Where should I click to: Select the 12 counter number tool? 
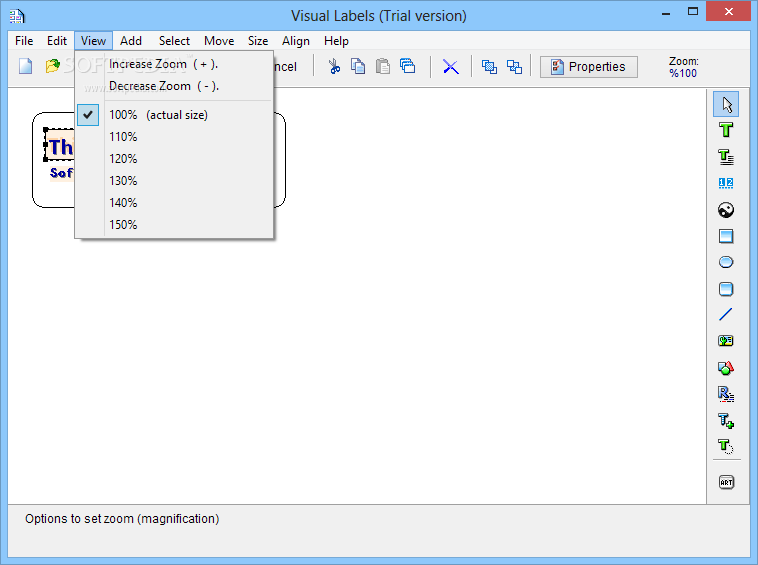(726, 183)
